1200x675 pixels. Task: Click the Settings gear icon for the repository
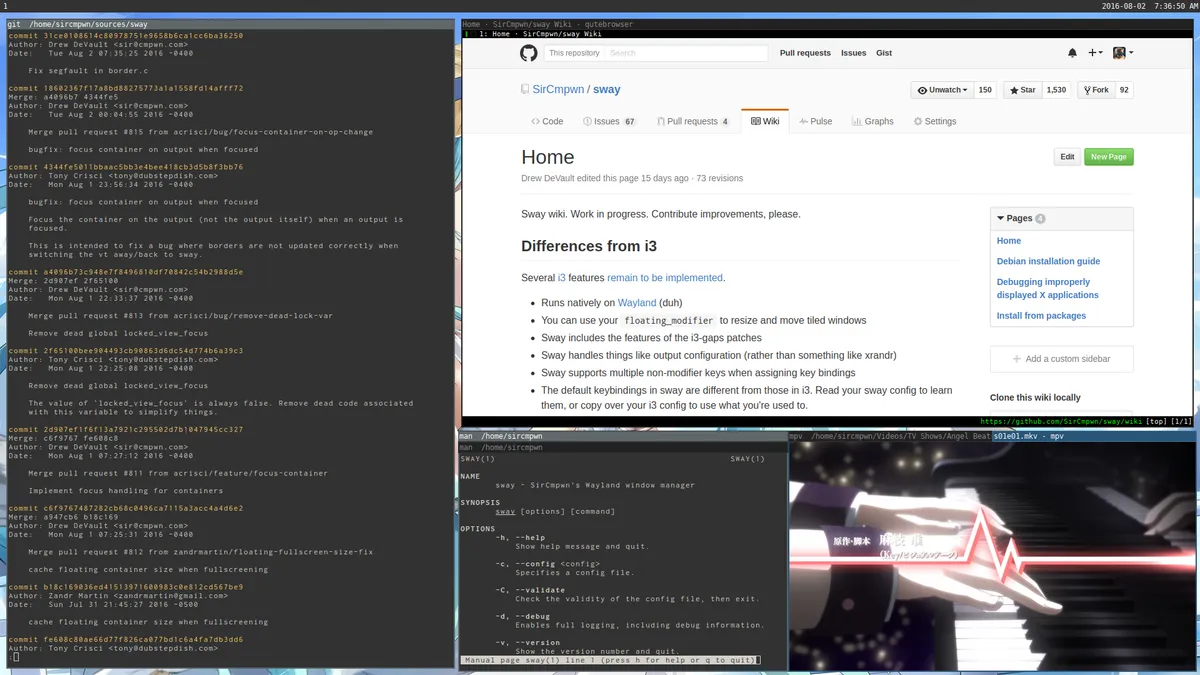pos(915,121)
